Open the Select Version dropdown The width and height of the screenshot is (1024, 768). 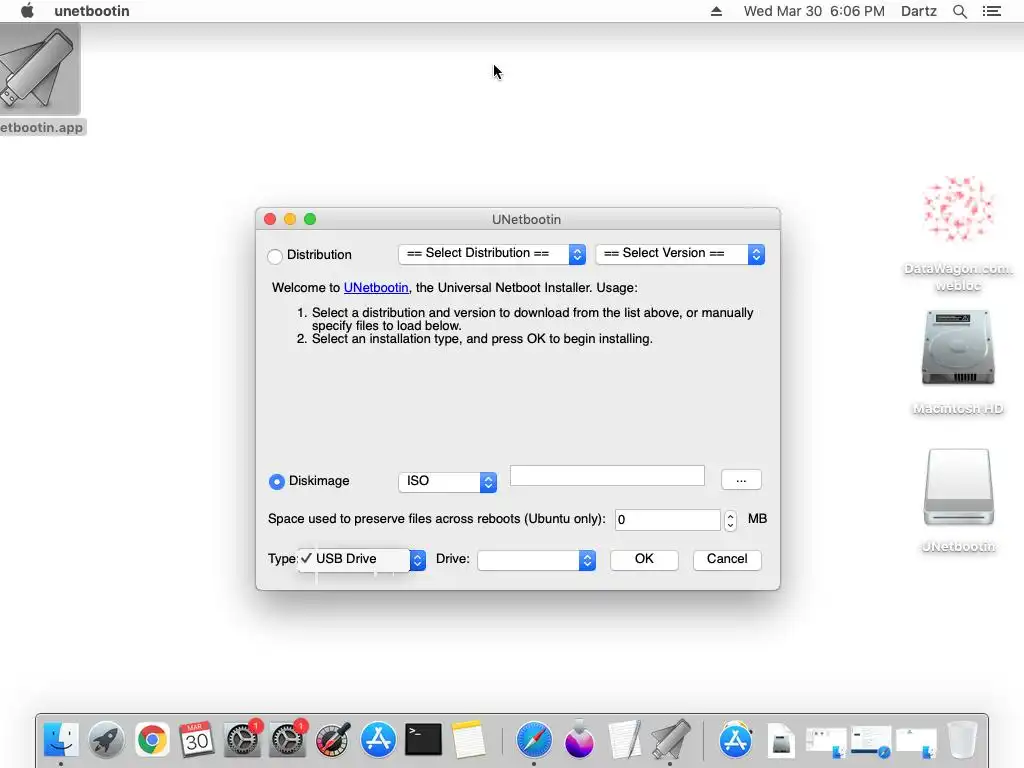[x=680, y=254]
